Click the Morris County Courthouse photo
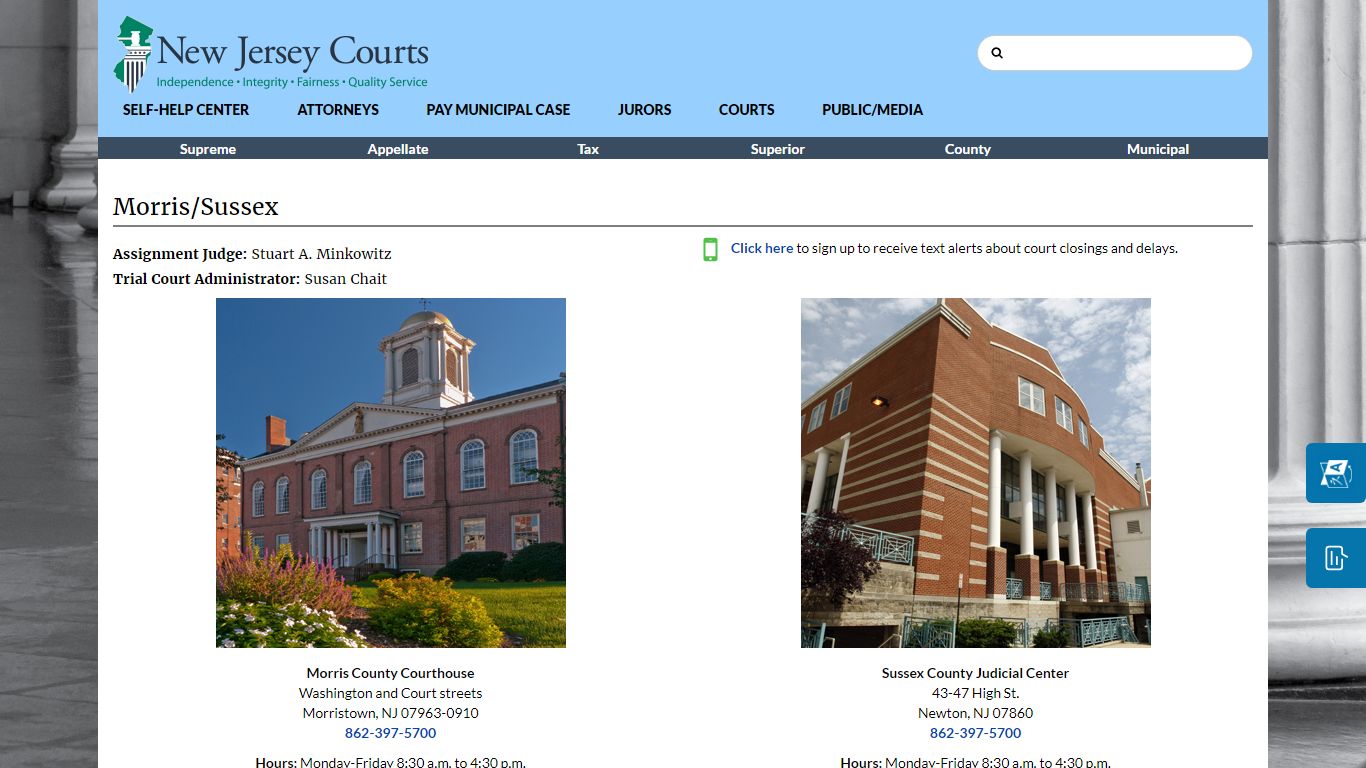Image resolution: width=1366 pixels, height=768 pixels. [391, 473]
